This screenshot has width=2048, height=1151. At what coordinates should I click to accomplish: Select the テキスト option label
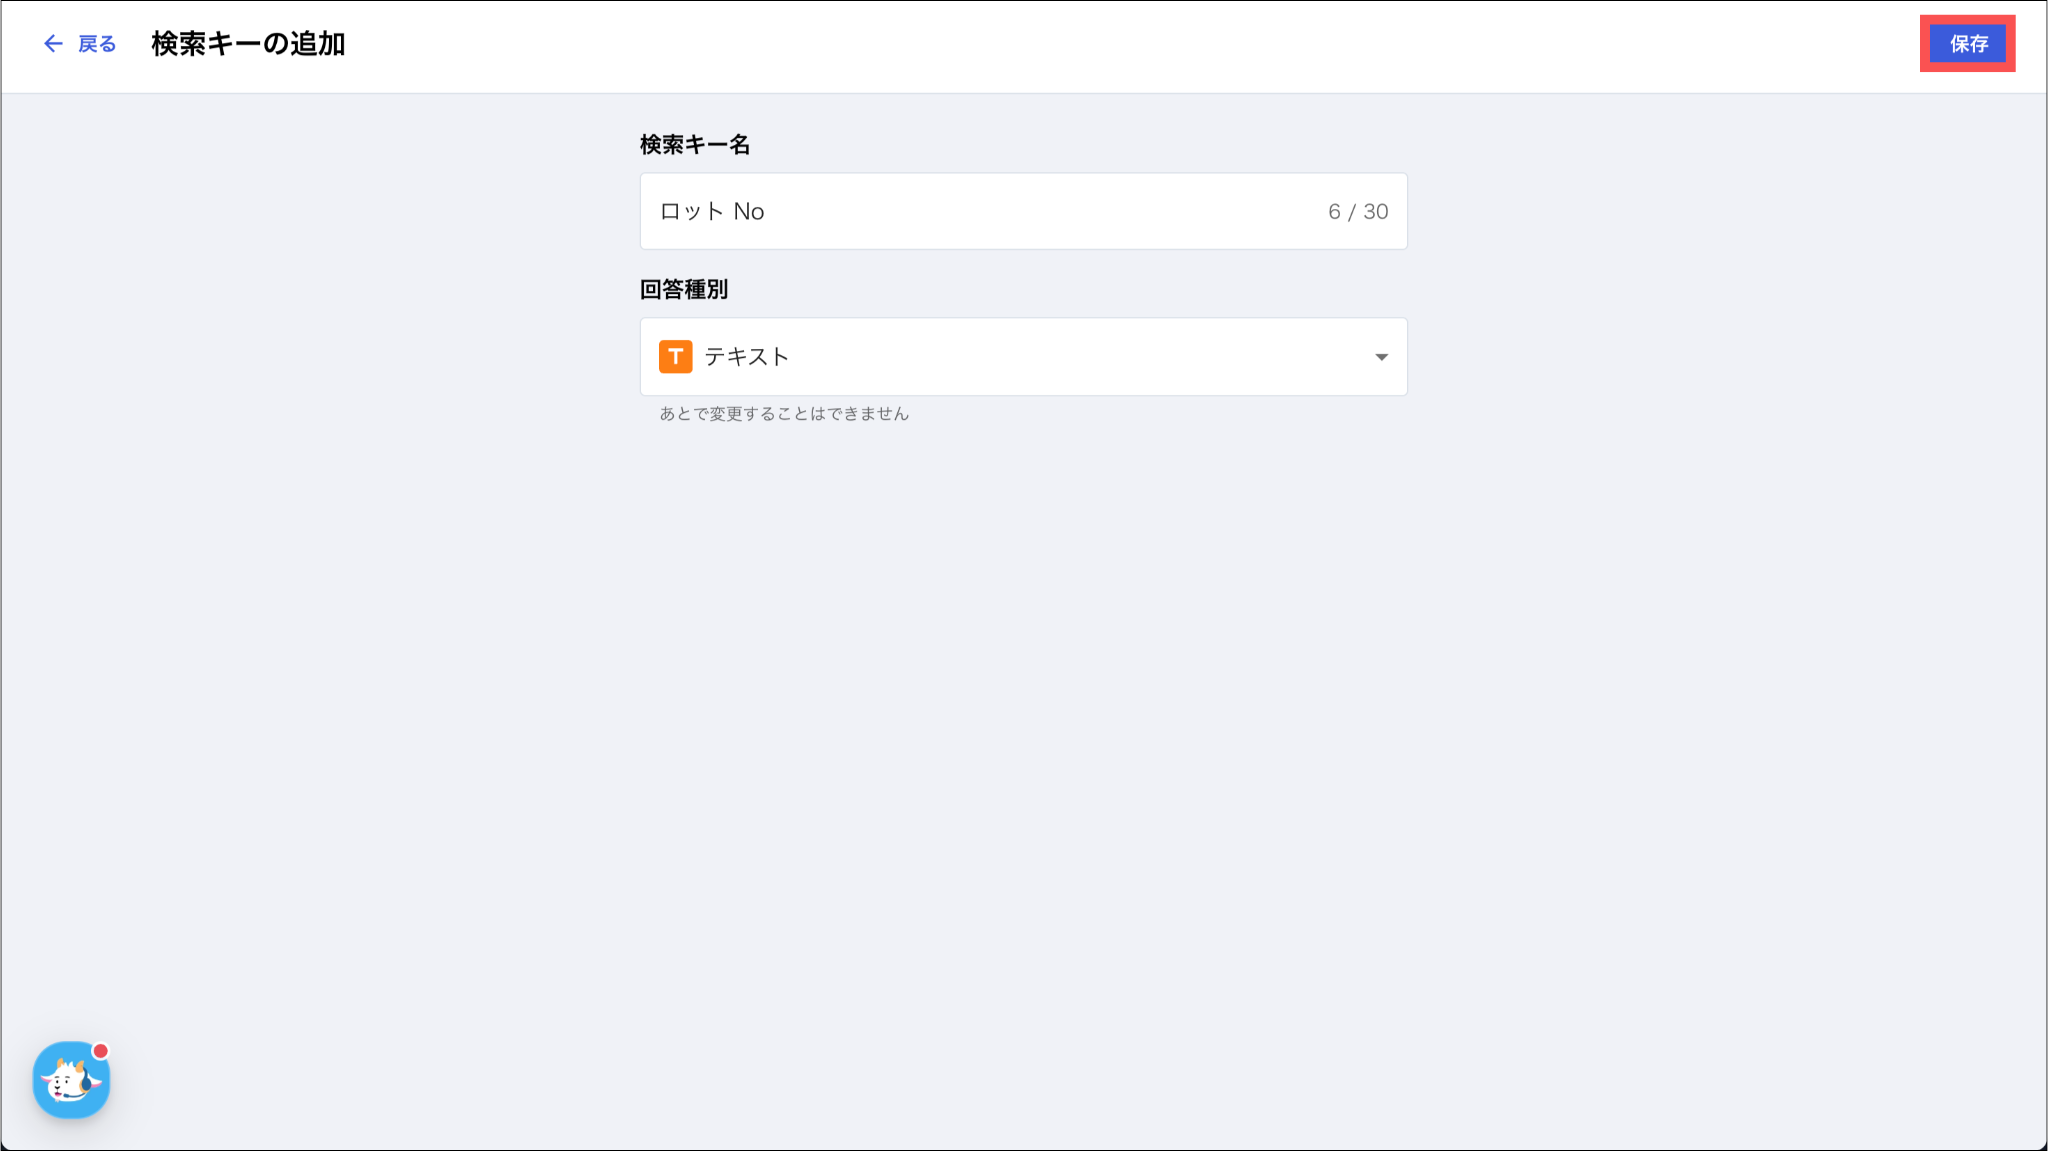coord(747,357)
